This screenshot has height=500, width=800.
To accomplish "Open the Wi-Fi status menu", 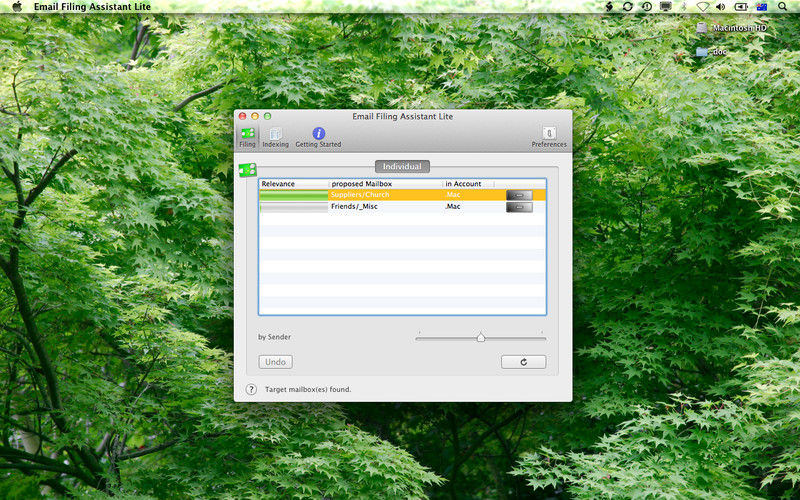I will [703, 7].
